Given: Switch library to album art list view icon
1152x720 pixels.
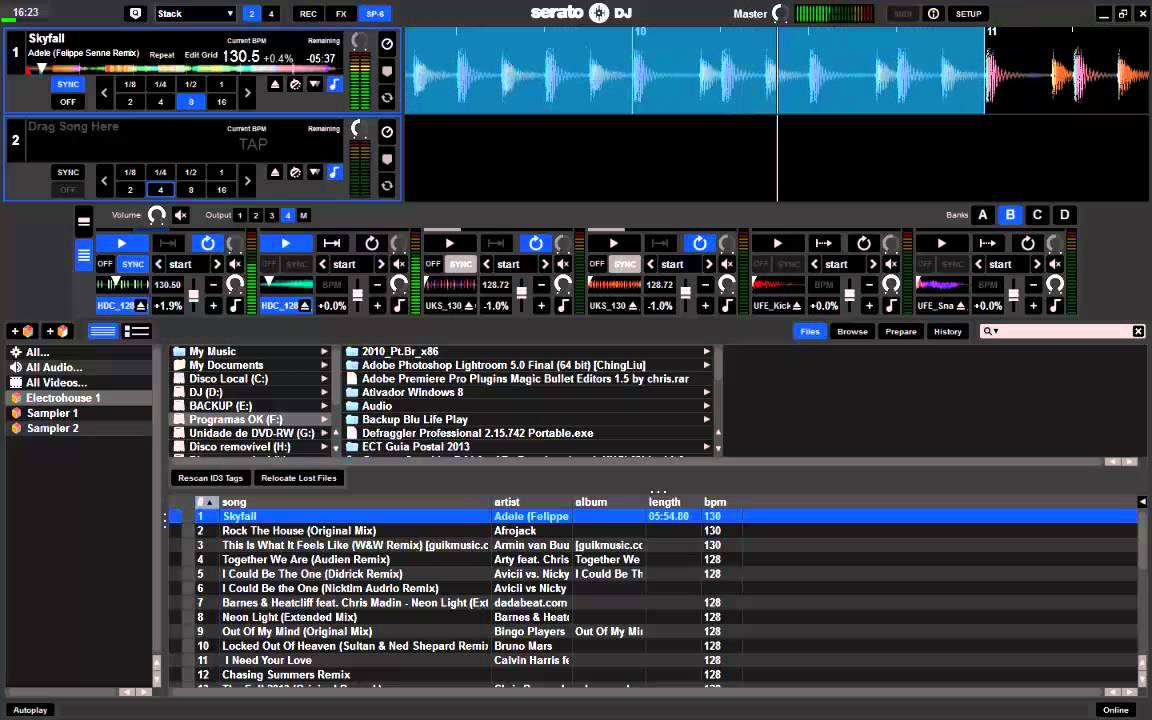Looking at the screenshot, I should tap(137, 331).
